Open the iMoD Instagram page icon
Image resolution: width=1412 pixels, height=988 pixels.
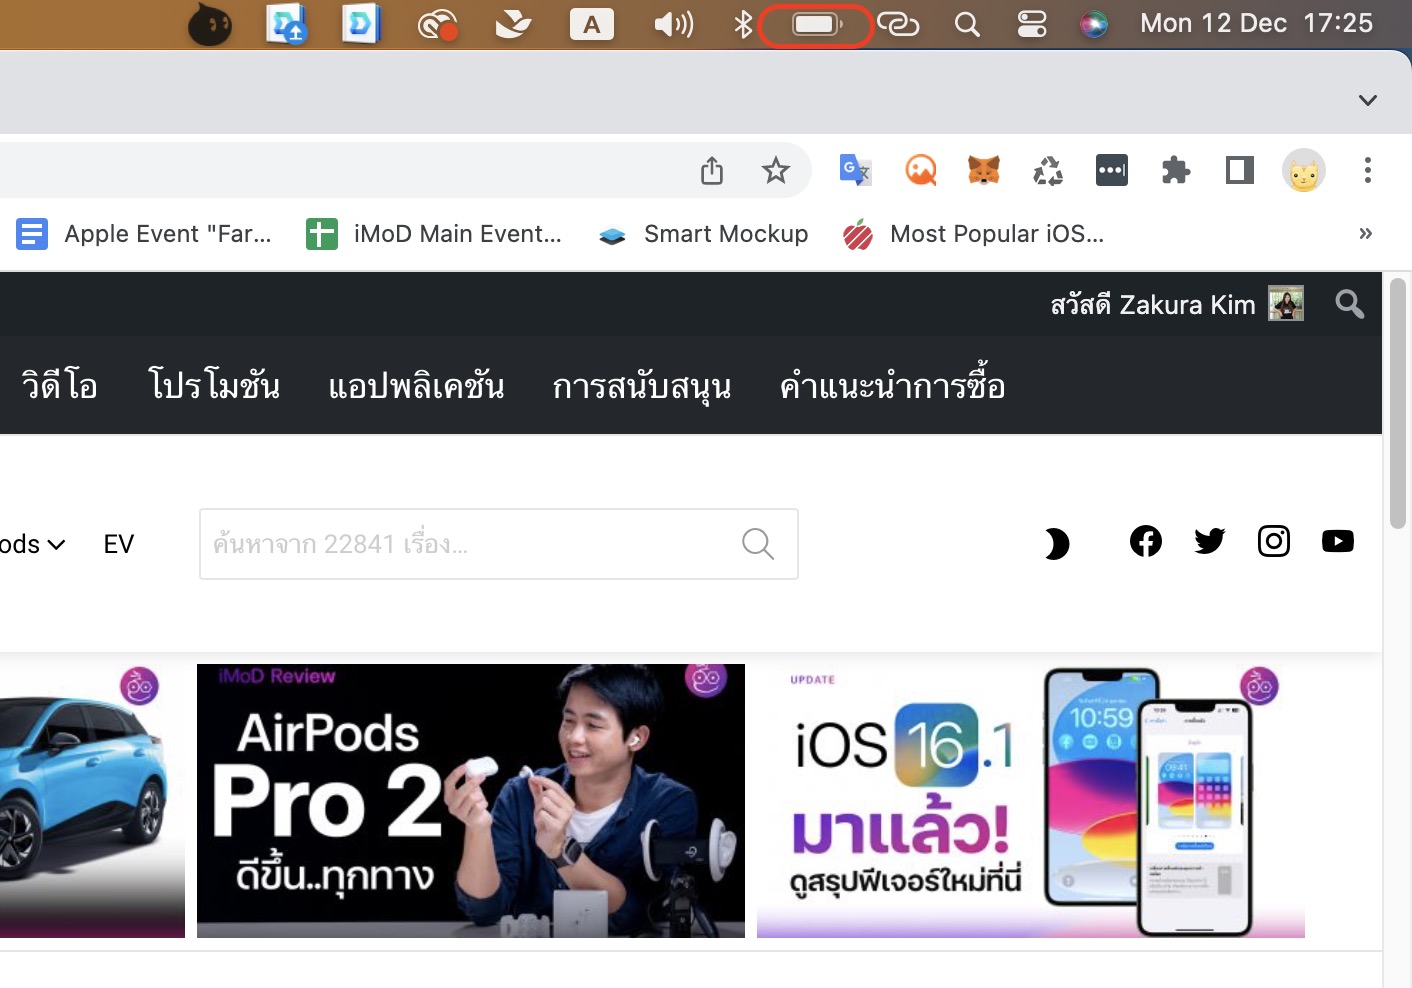1274,542
